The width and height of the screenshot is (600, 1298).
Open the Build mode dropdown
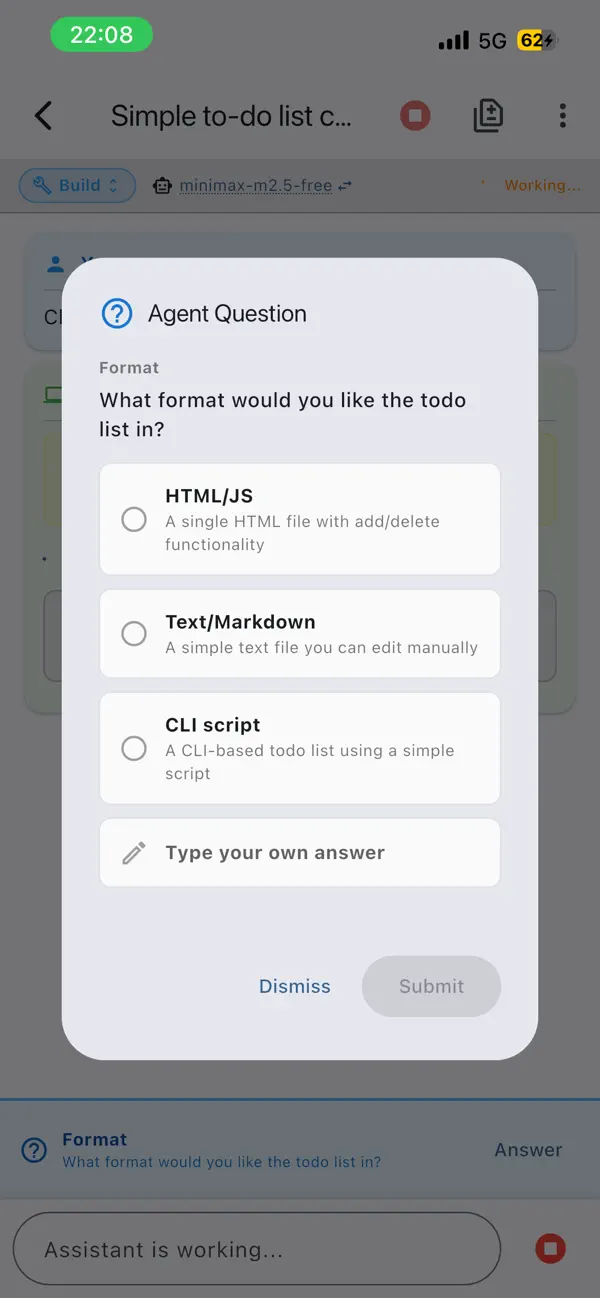coord(77,185)
